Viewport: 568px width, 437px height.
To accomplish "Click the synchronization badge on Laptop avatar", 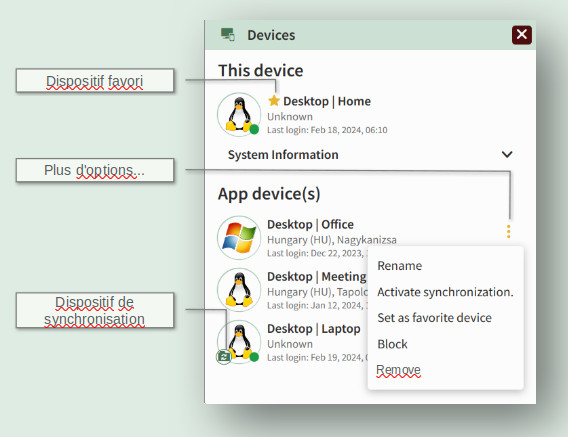I will coord(224,357).
